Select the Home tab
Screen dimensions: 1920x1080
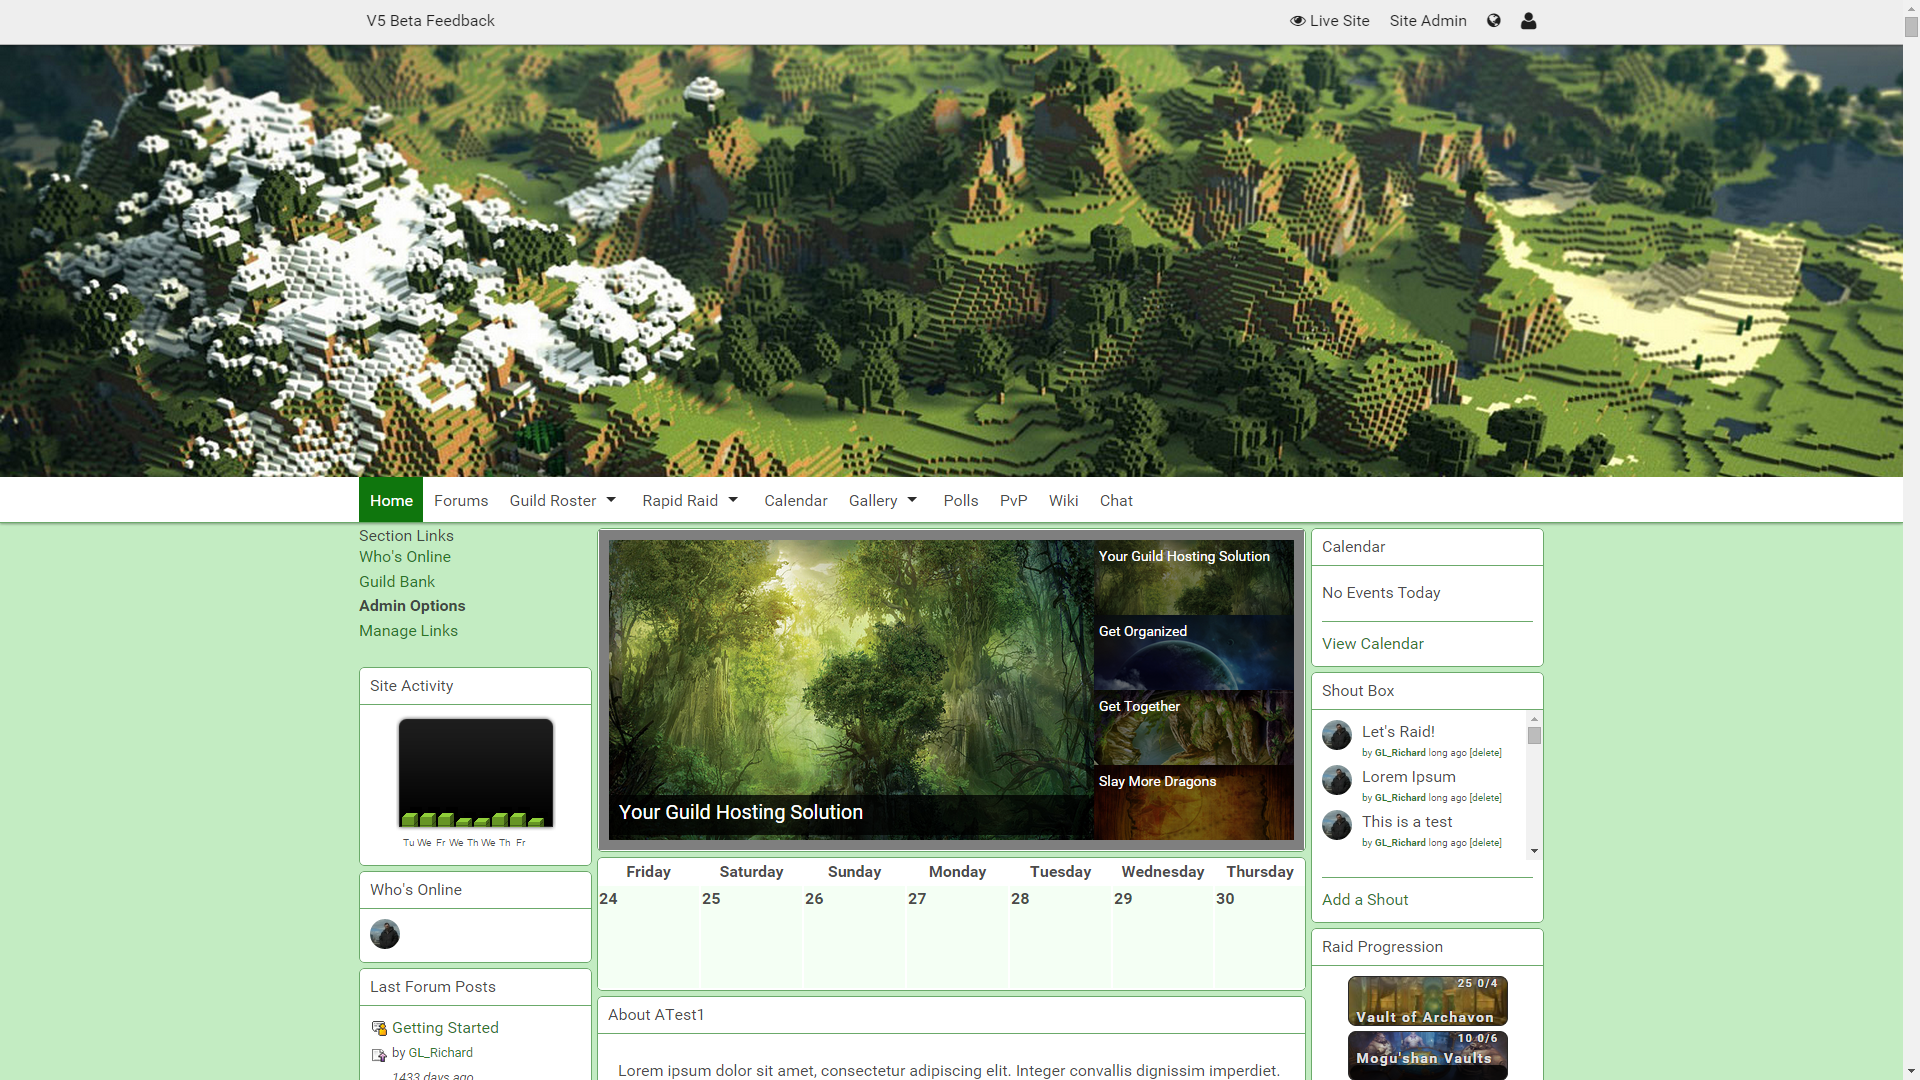point(391,500)
